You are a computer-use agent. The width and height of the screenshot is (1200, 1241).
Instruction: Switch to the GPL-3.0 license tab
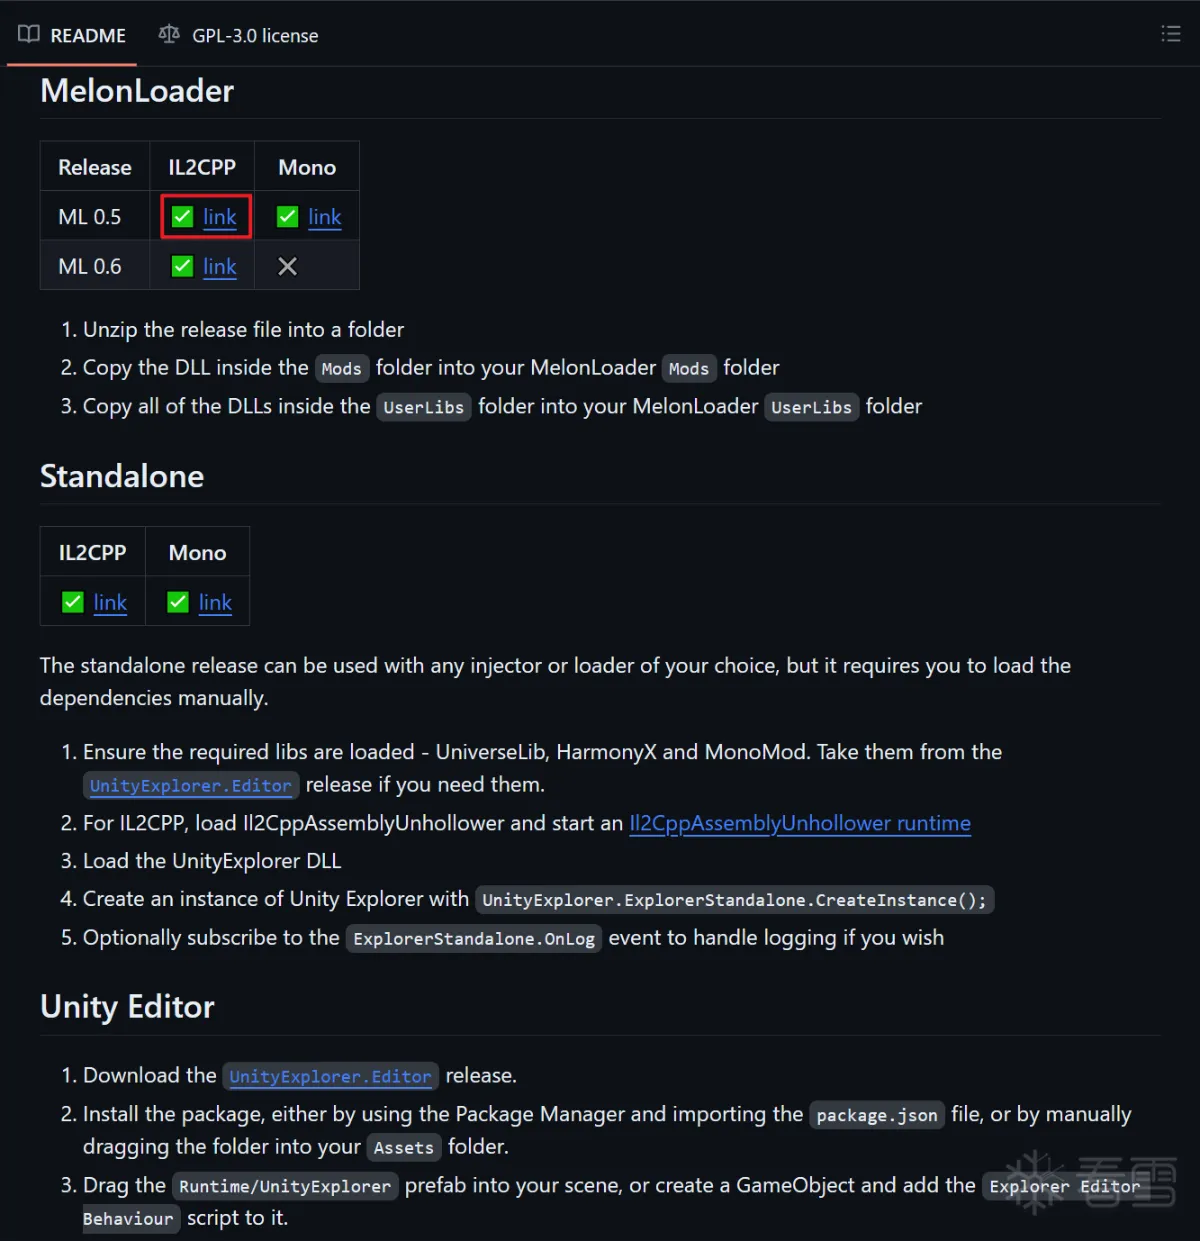(x=239, y=35)
